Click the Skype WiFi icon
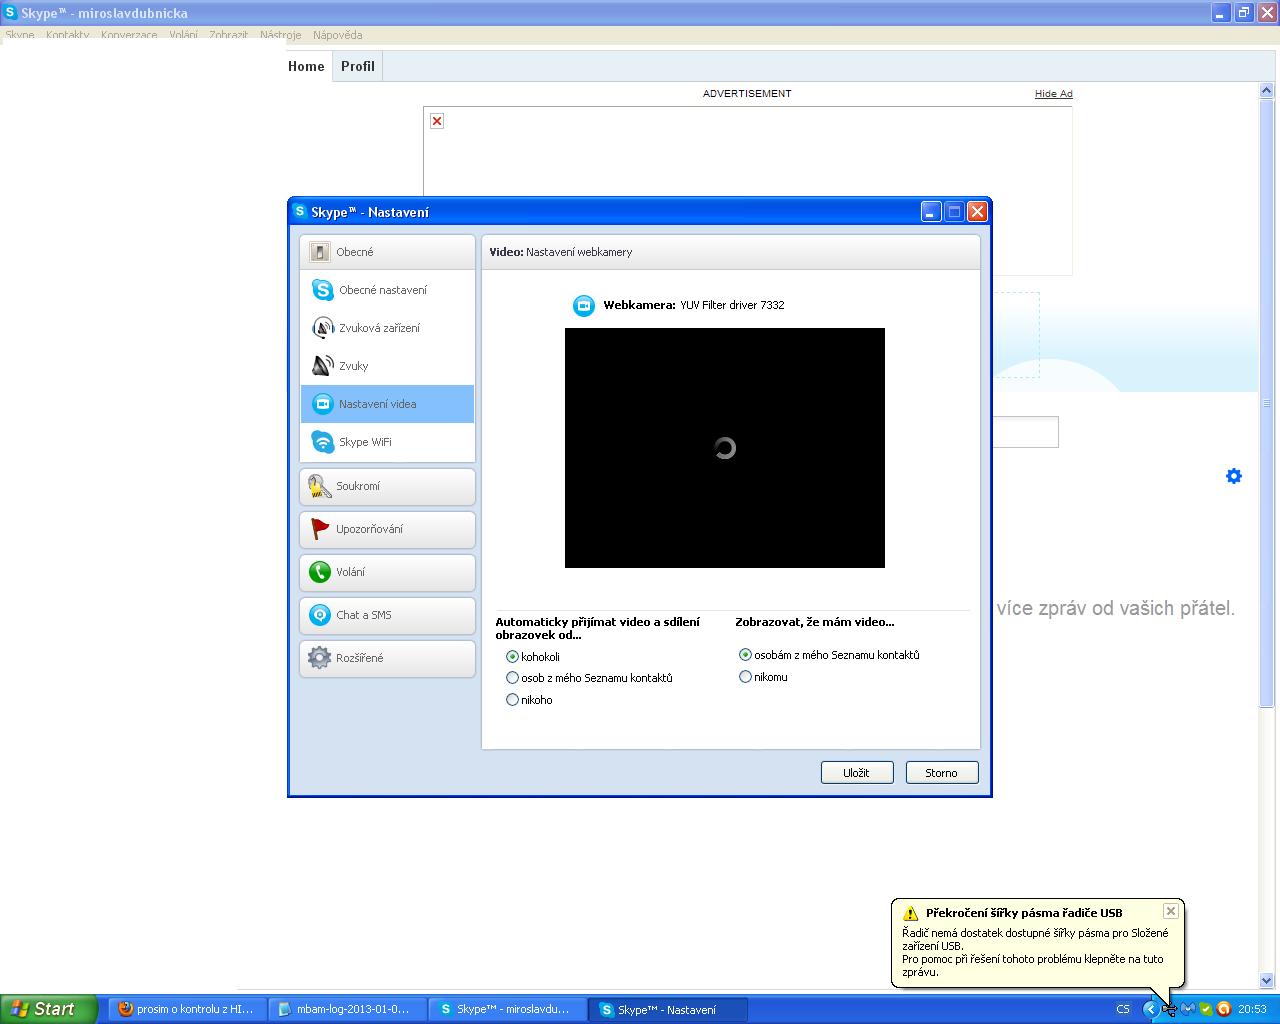The image size is (1280, 1024). (x=322, y=442)
